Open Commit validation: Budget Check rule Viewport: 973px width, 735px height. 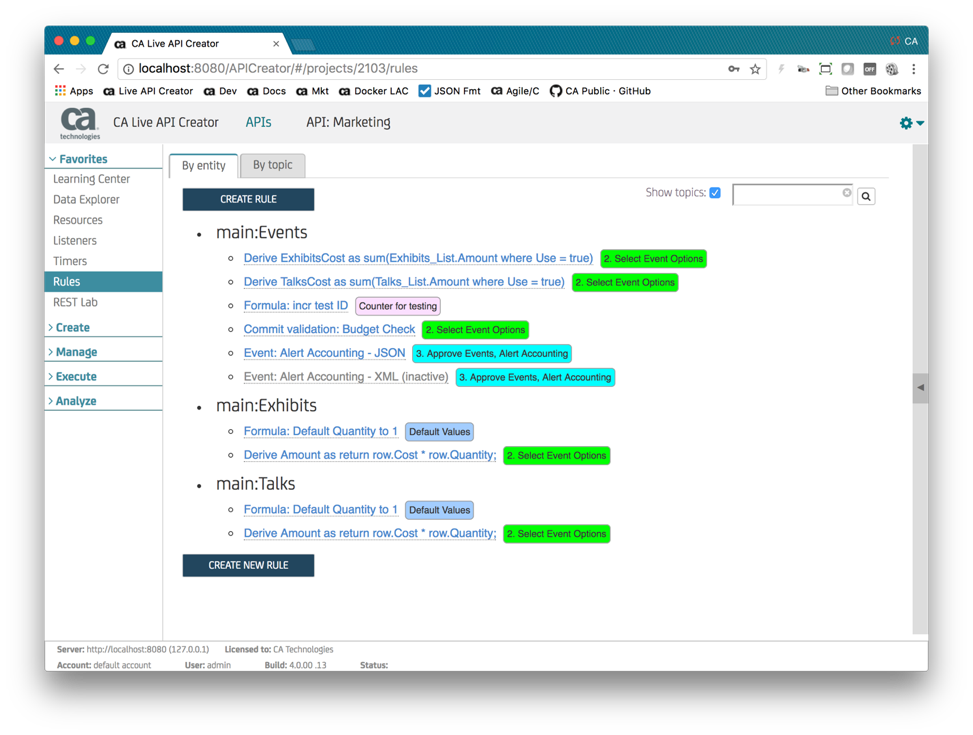(329, 329)
